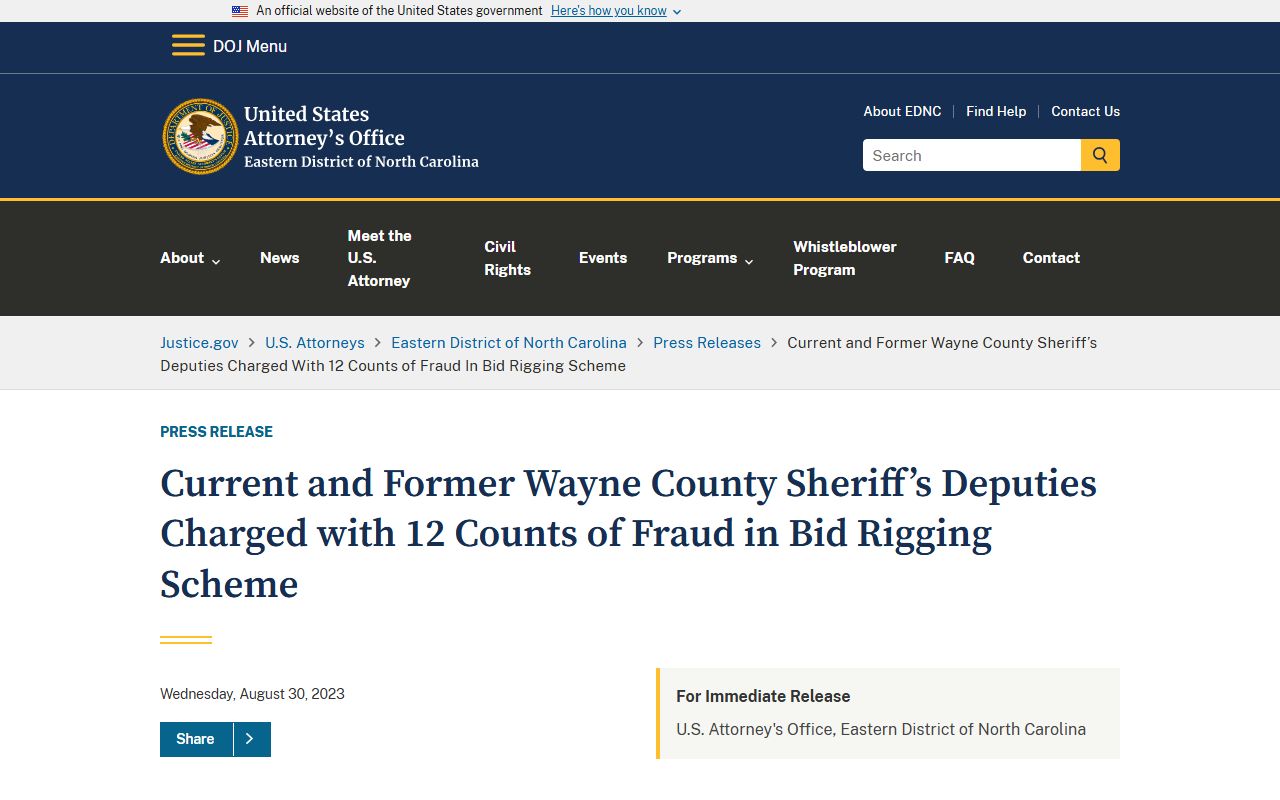Click the yellow search magnifier button
The width and height of the screenshot is (1280, 800).
[x=1100, y=155]
